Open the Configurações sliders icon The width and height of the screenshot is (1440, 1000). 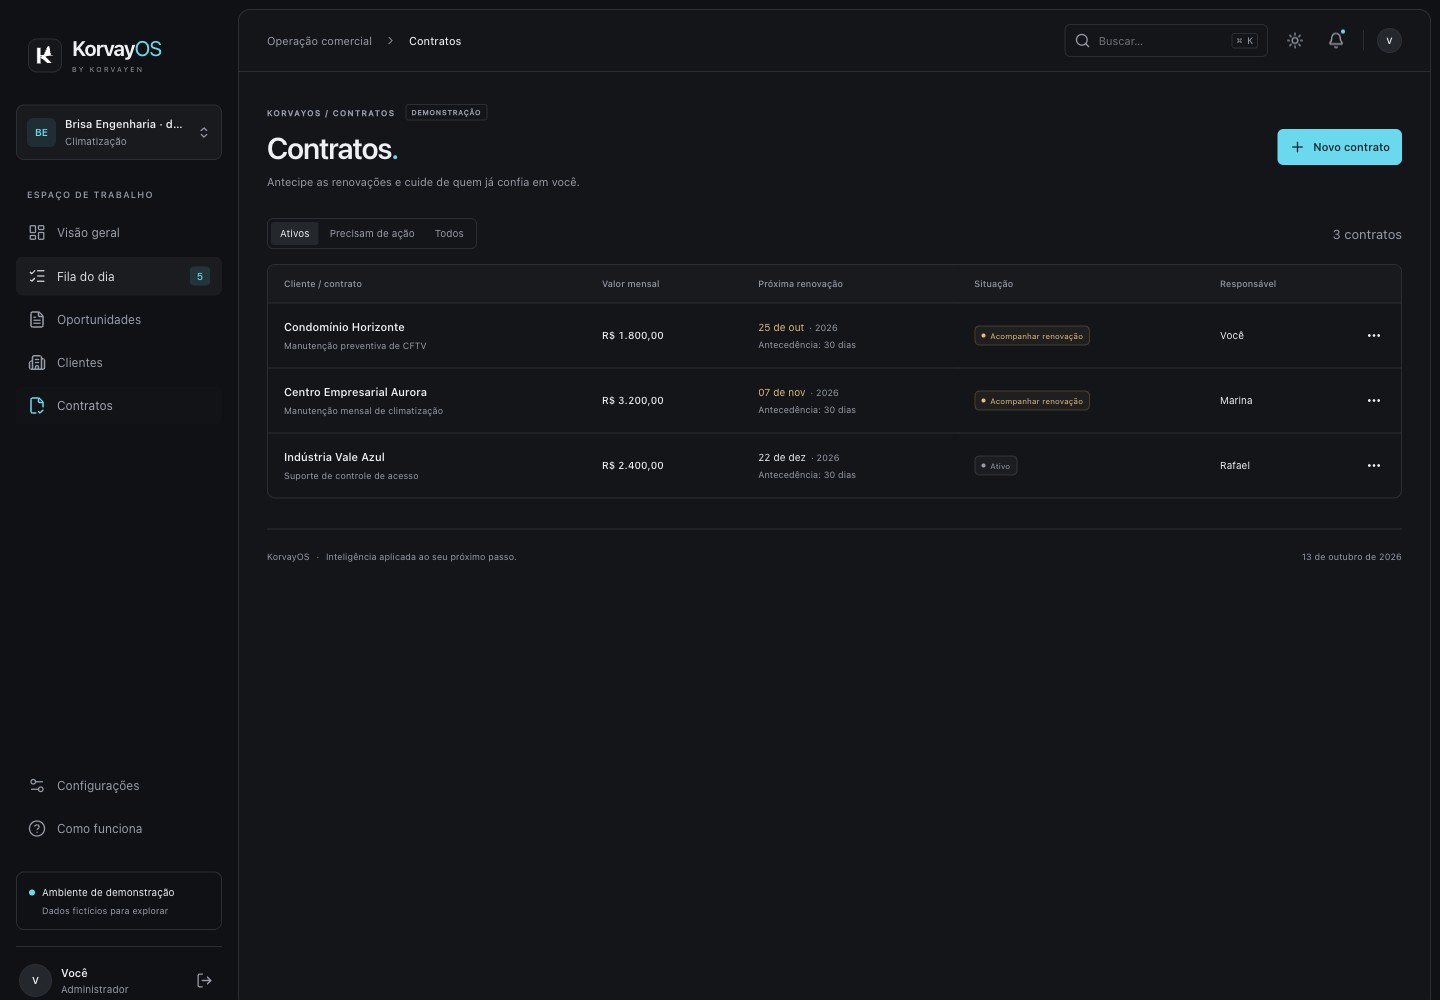pos(37,785)
